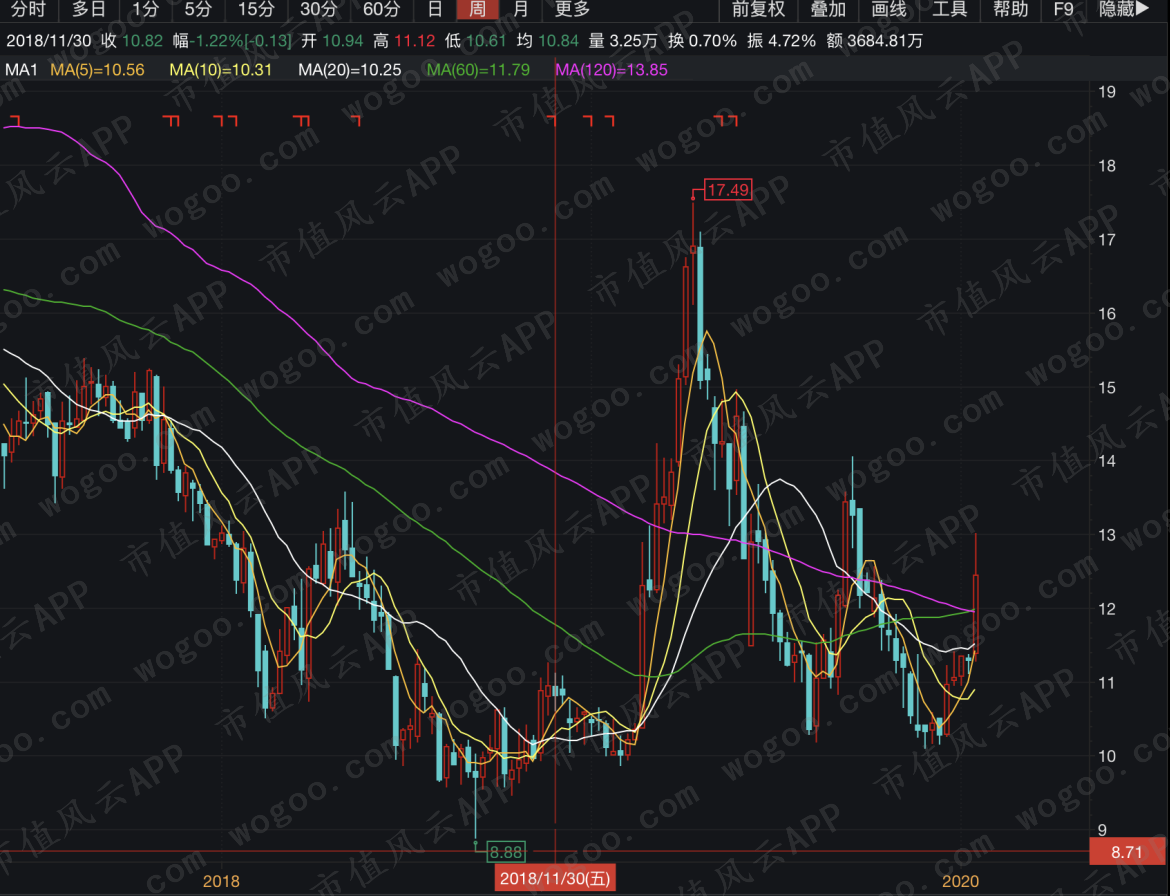Click the 17.49 high price label
The height and width of the screenshot is (896, 1170).
(x=728, y=189)
